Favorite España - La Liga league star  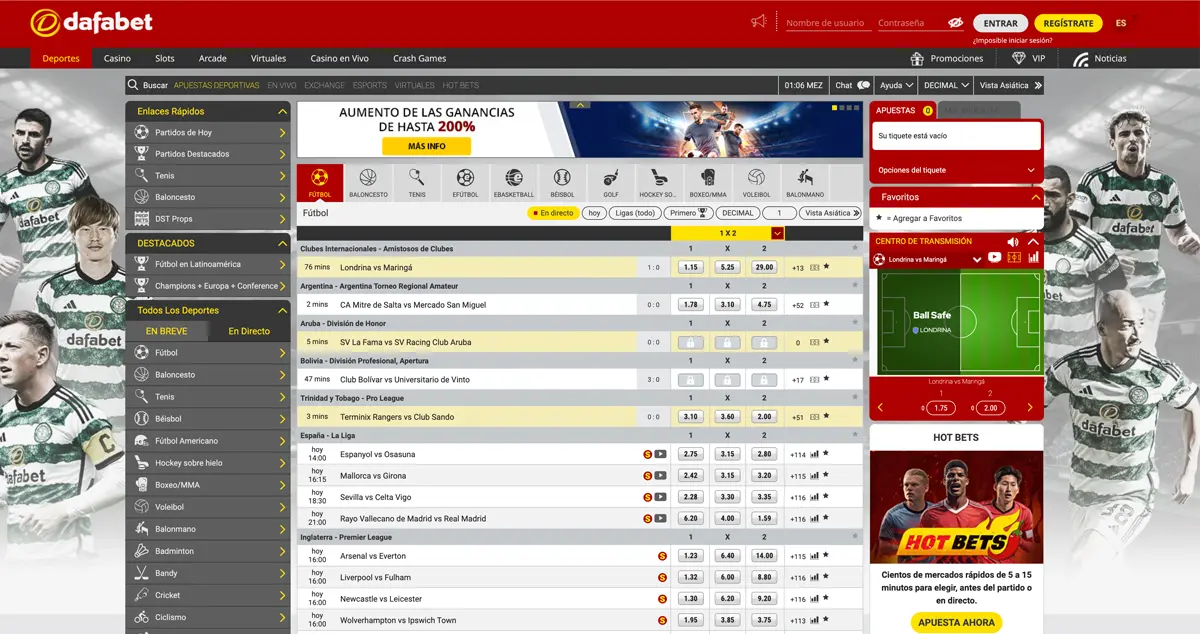(854, 436)
